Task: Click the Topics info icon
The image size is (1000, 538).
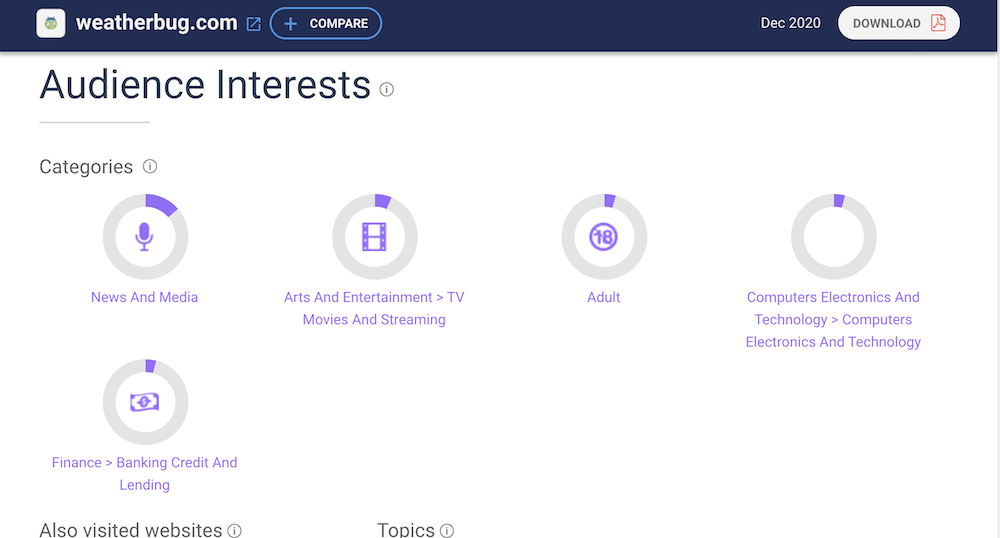Action: point(447,530)
